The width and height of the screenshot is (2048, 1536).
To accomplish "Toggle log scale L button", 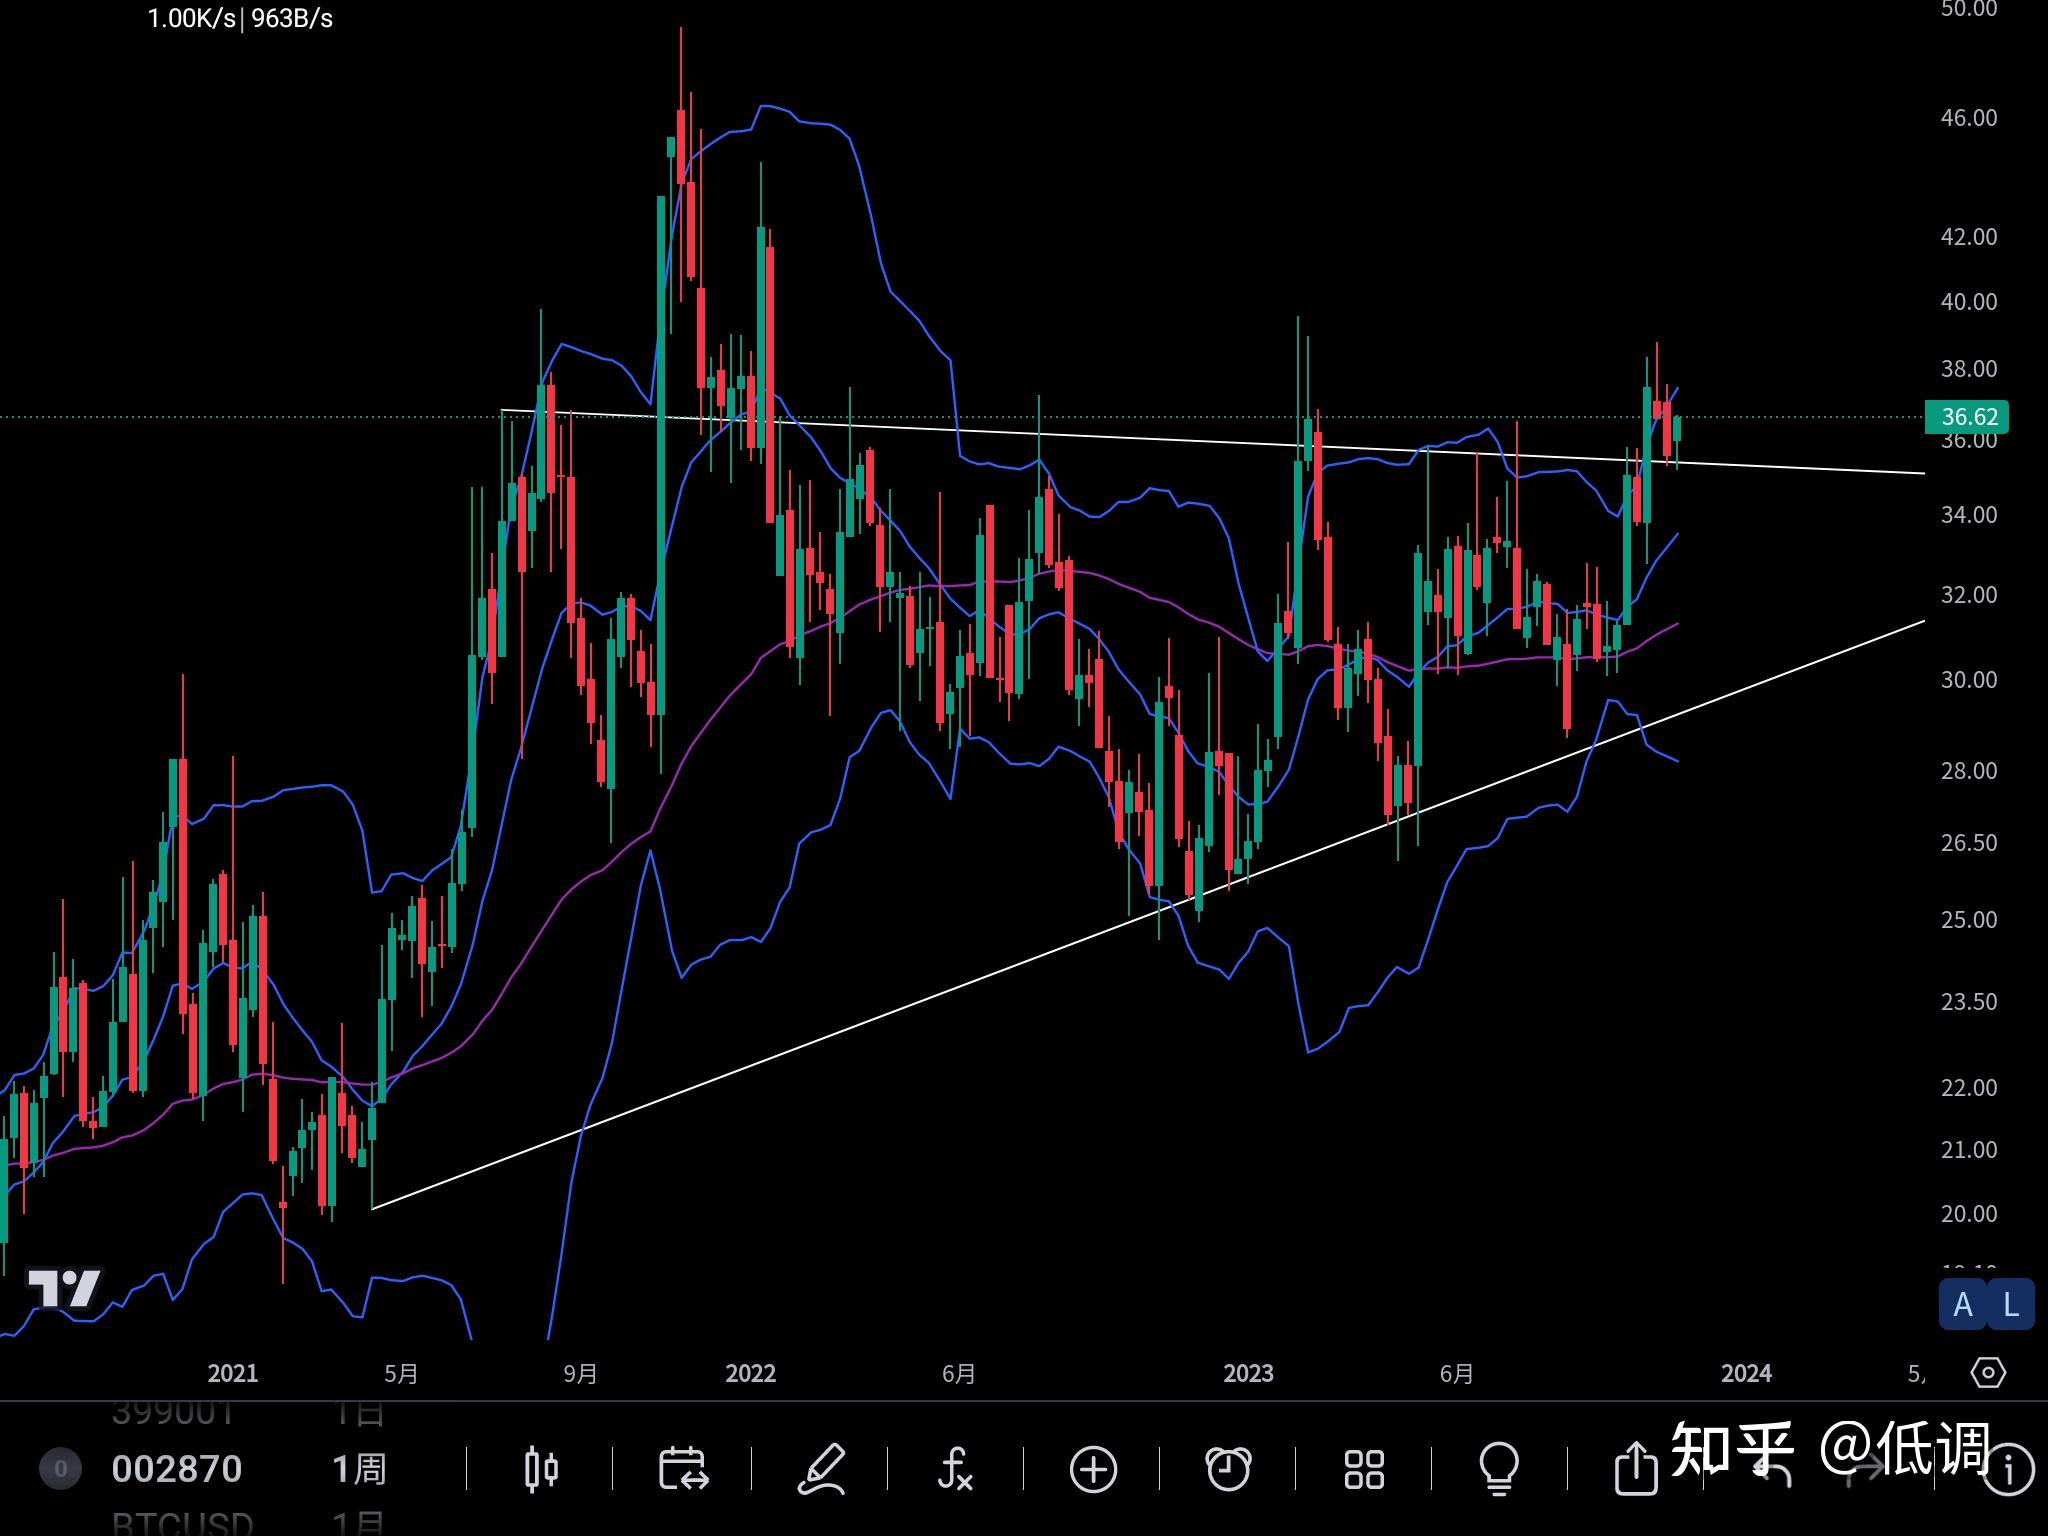I will (x=2011, y=1305).
